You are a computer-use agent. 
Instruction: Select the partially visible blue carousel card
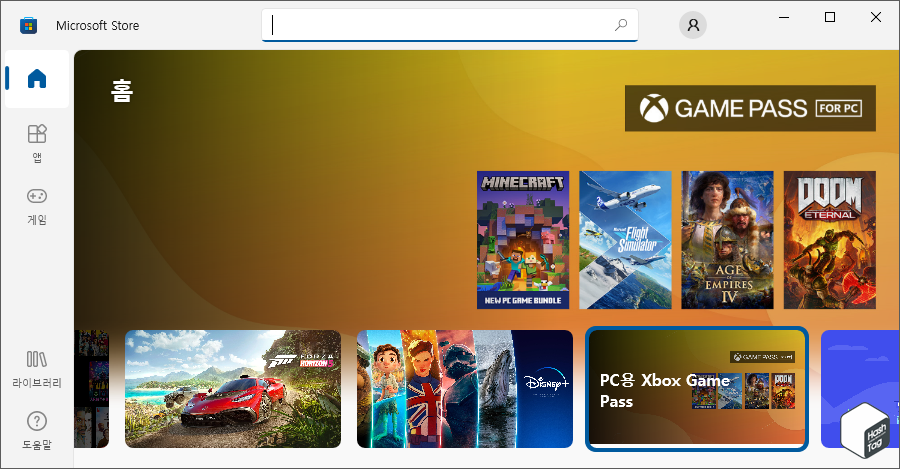[x=859, y=389]
